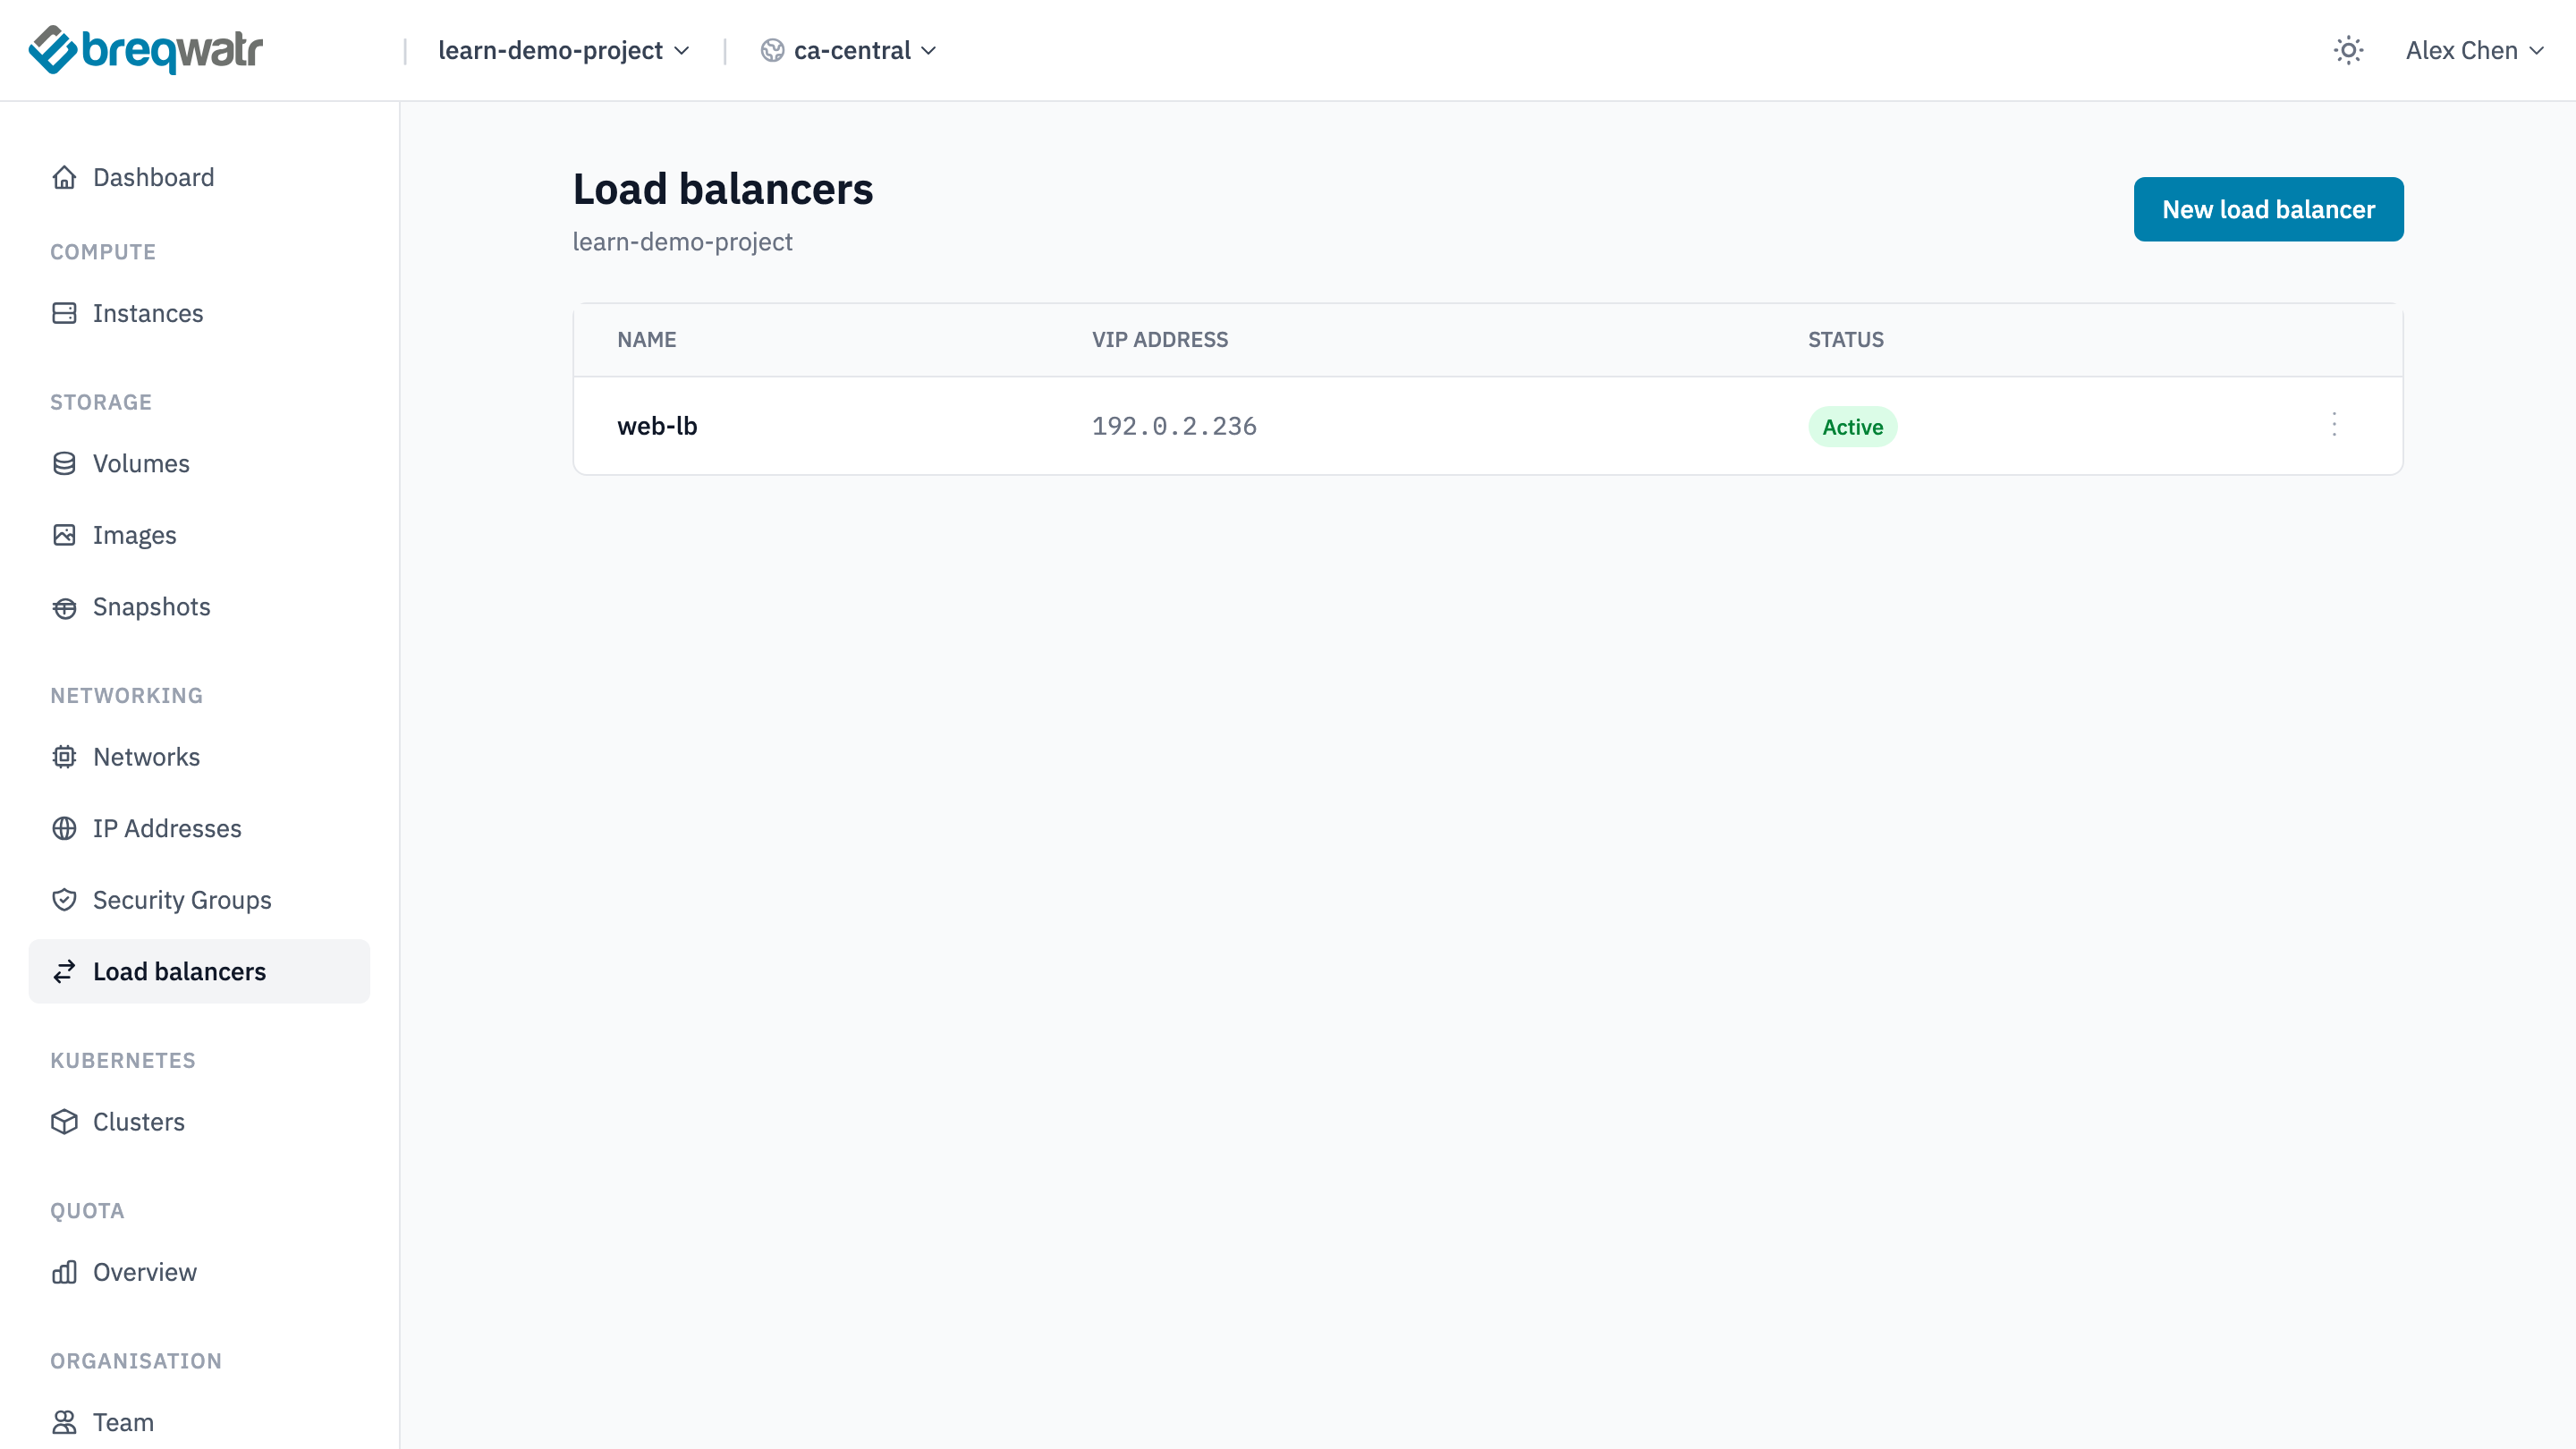The width and height of the screenshot is (2576, 1449).
Task: Select Volumes in the sidebar
Action: coord(199,463)
